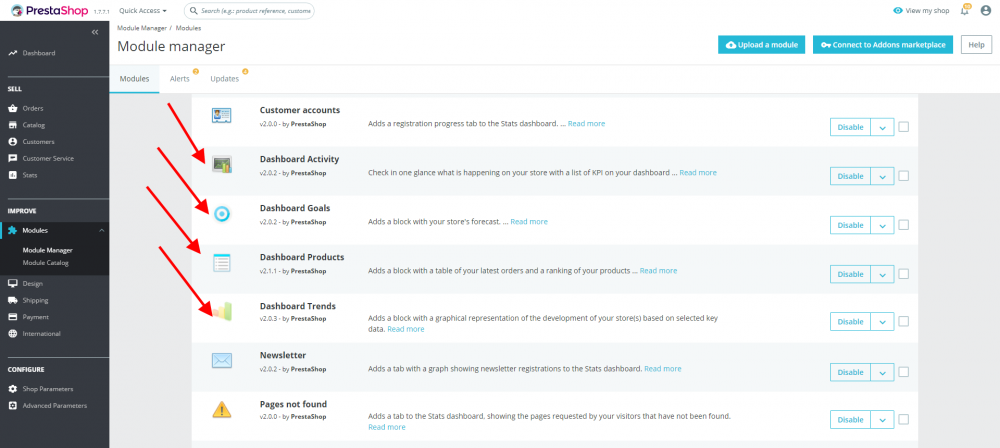1000x448 pixels.
Task: Click the Dashboard Trends bar chart icon
Action: (x=222, y=311)
